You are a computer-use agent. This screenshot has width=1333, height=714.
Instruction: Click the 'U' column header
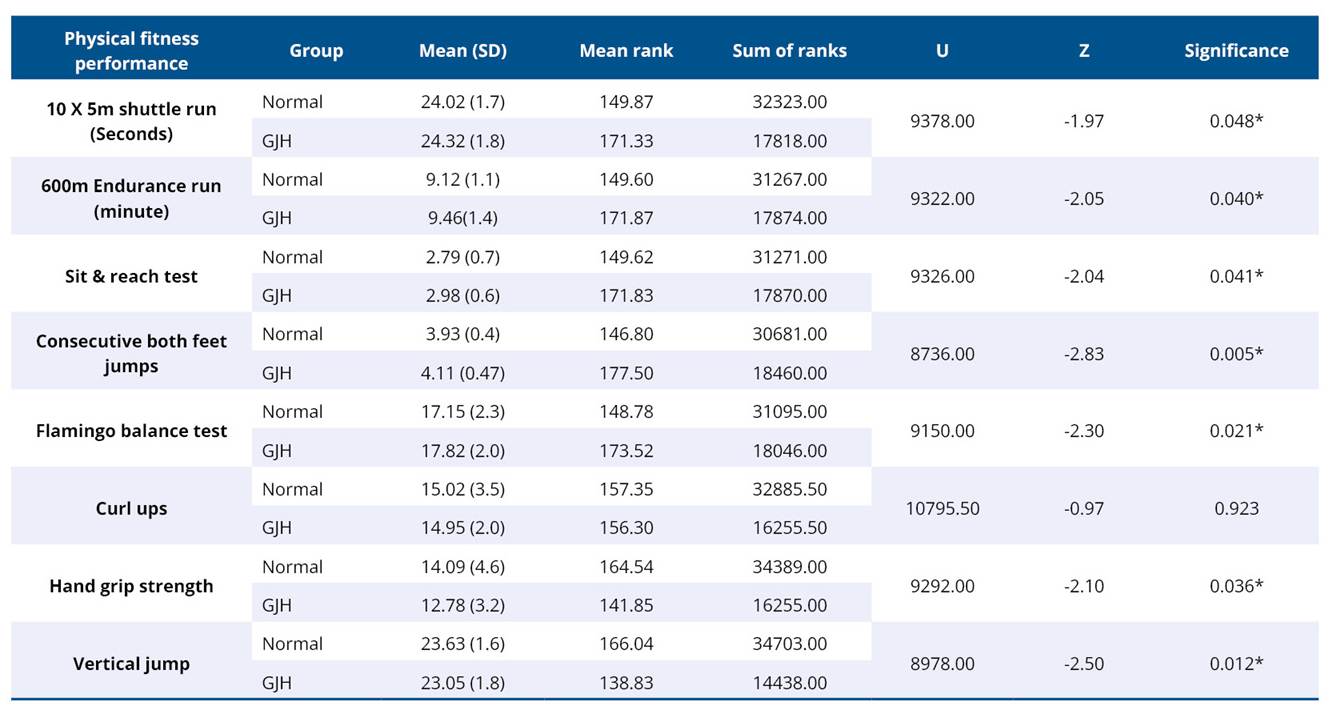point(942,51)
